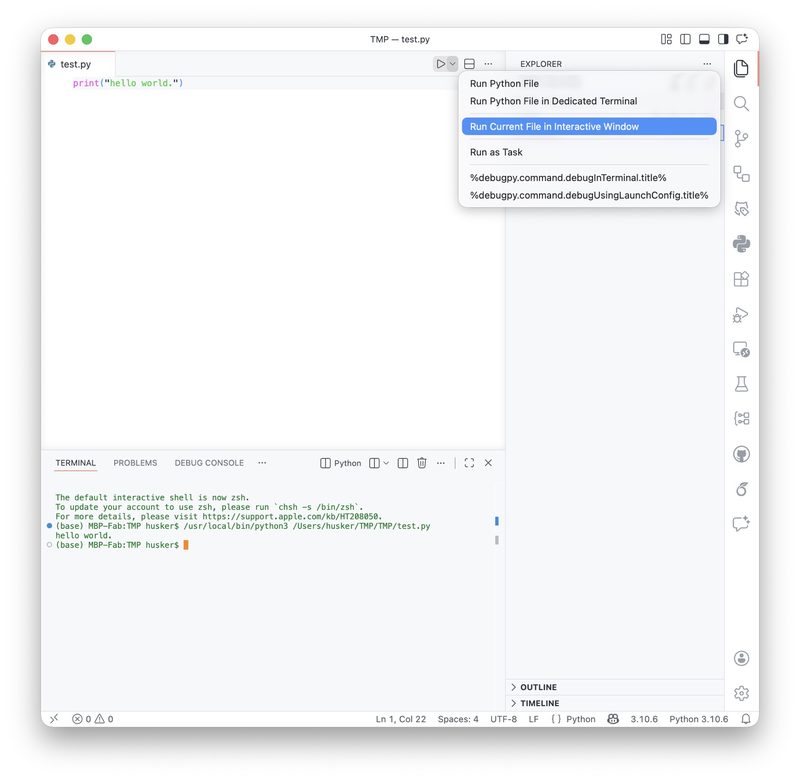Choose Run Current File in Interactive Window
The width and height of the screenshot is (800, 781).
click(589, 127)
